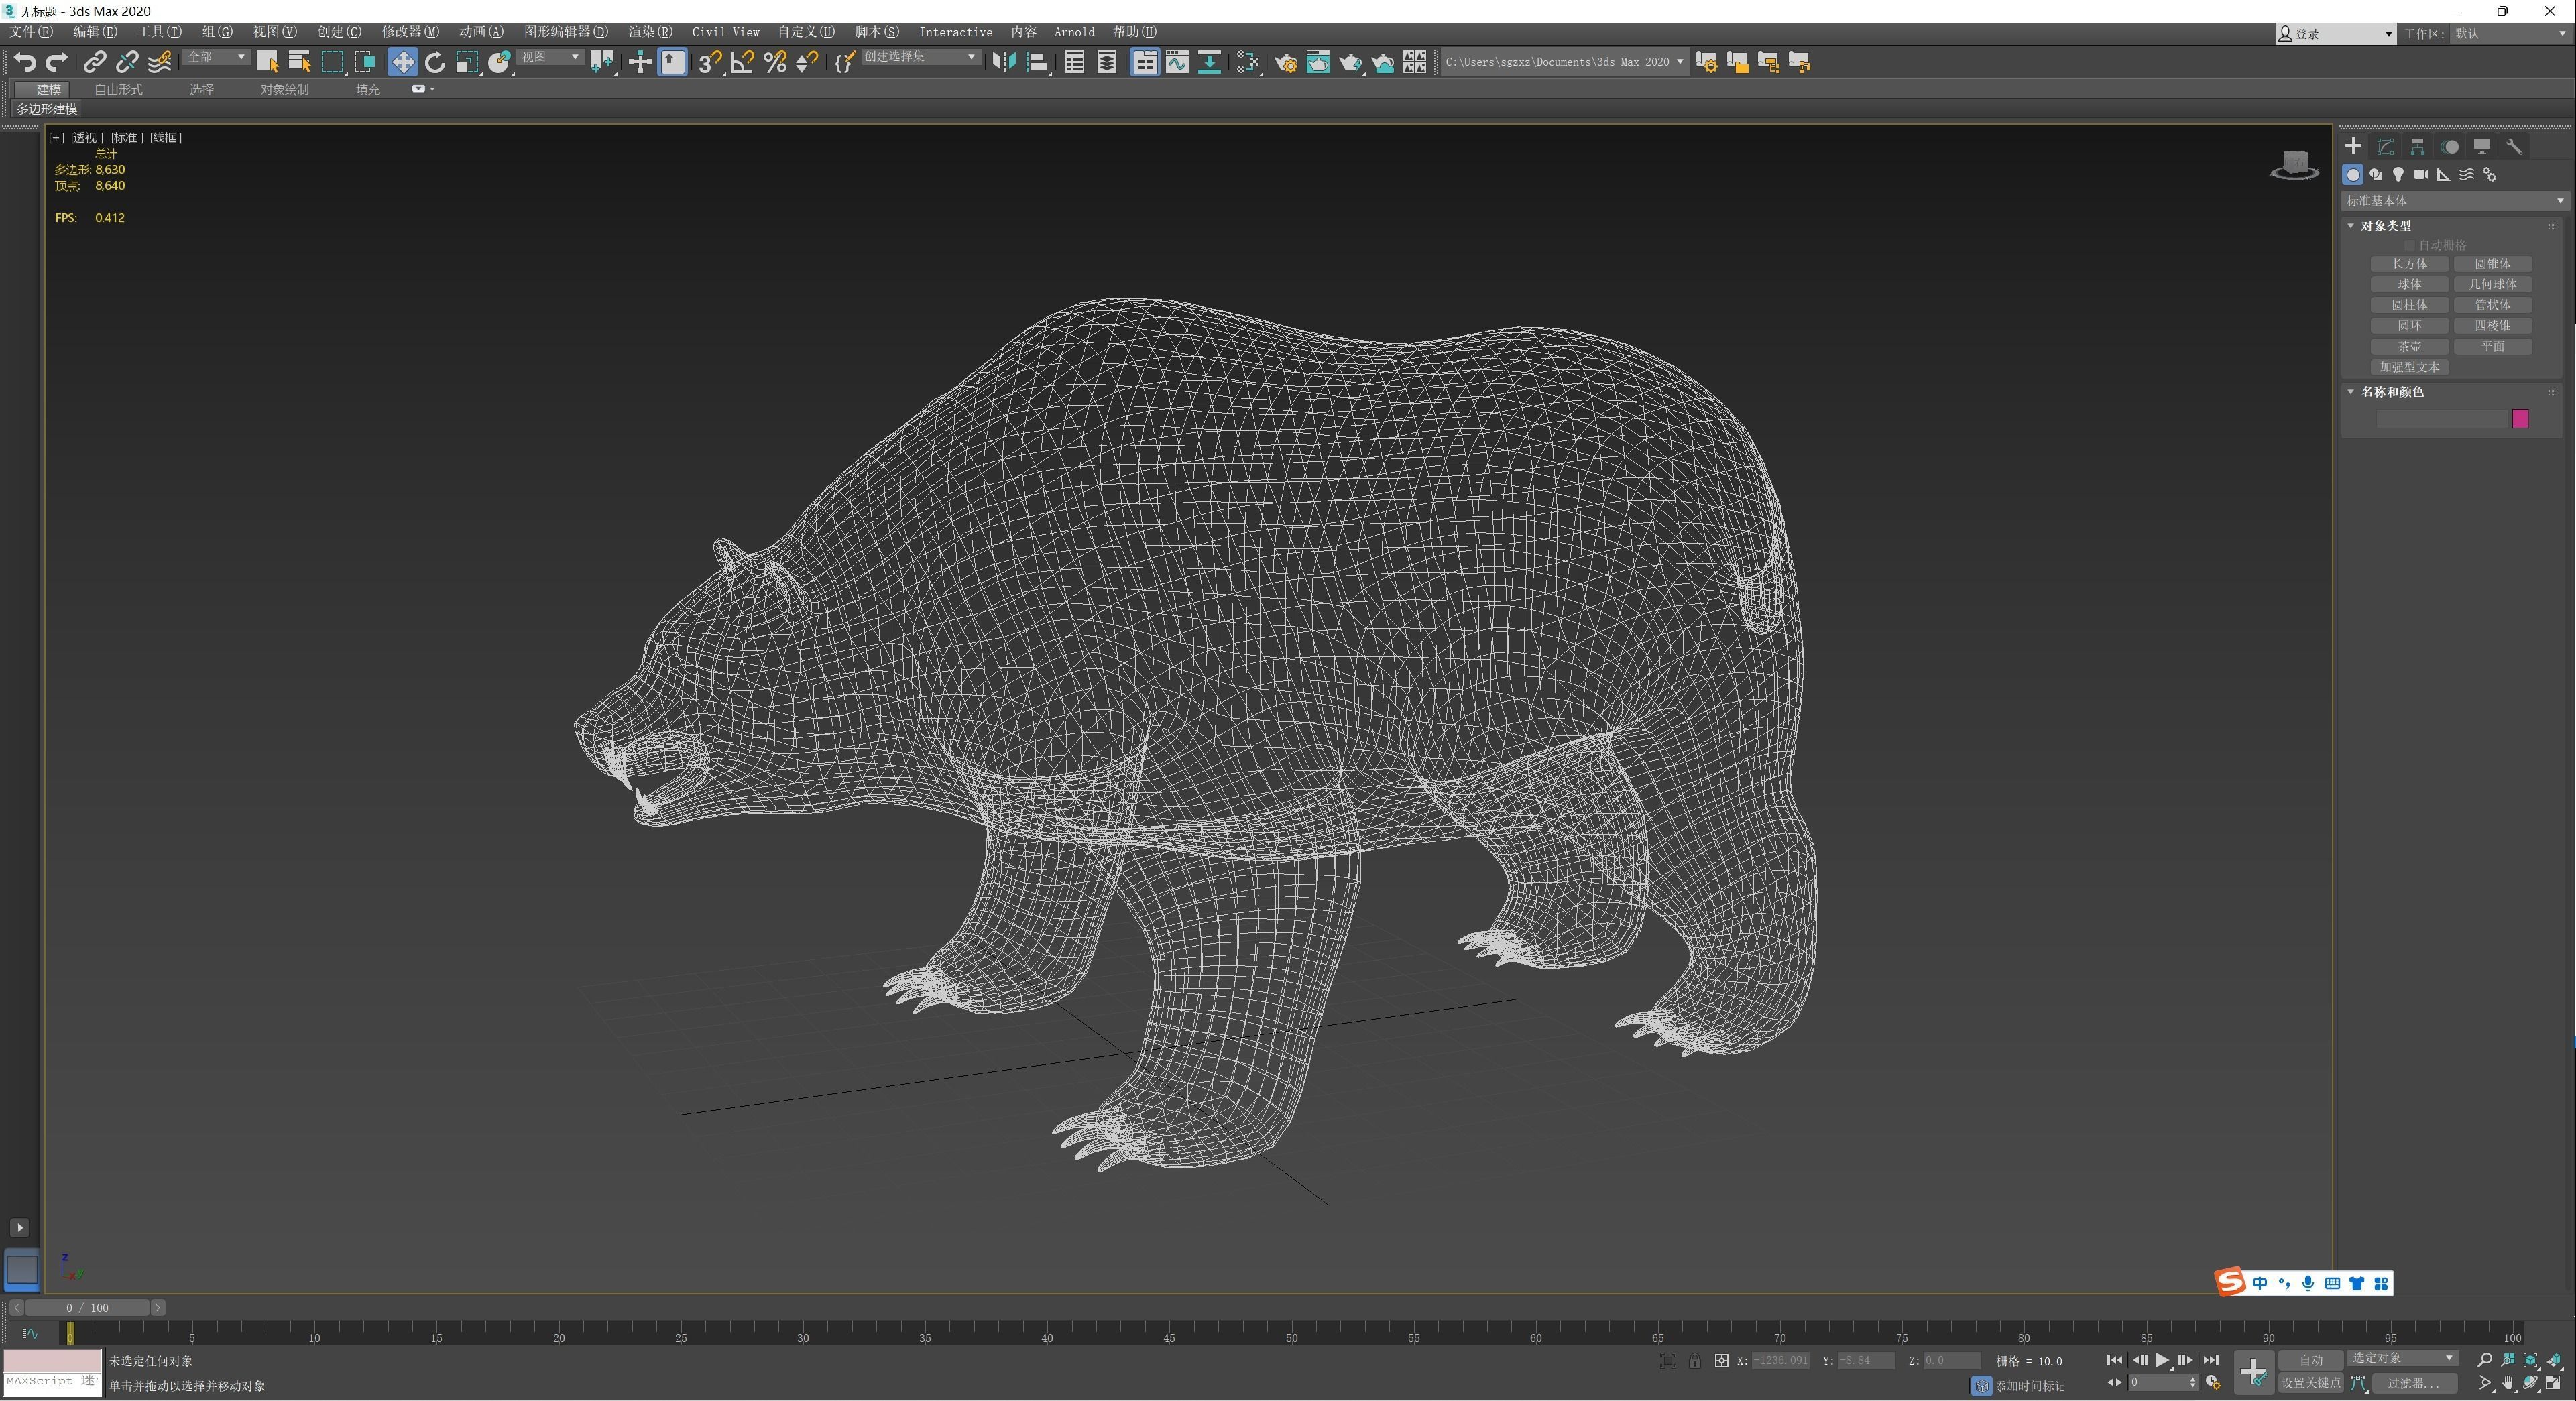Select the Cameras category icon
The width and height of the screenshot is (2576, 1401).
(2421, 175)
